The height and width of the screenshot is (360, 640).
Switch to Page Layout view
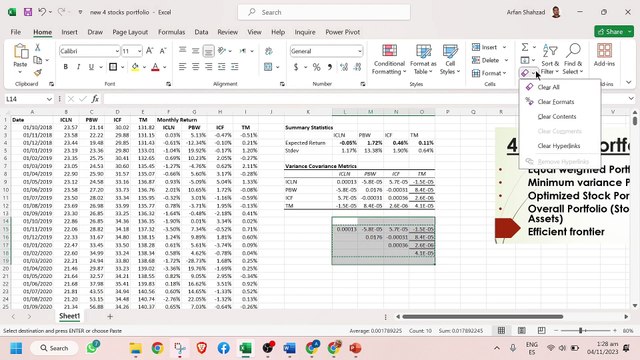tap(522, 330)
